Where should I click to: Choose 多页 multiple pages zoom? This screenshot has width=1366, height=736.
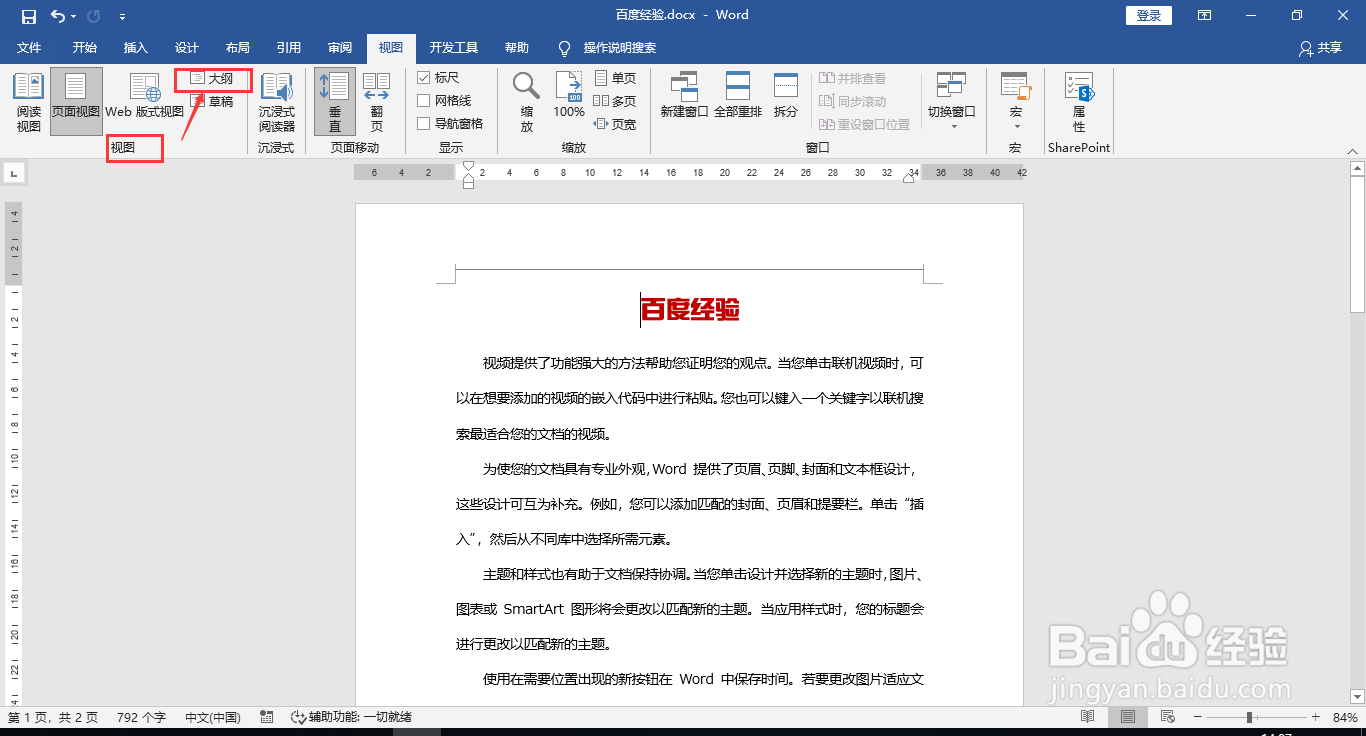[615, 101]
